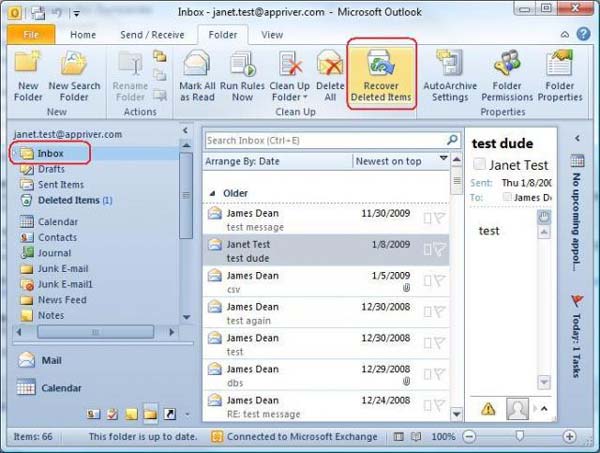Sort messages by Newest on top header
The width and height of the screenshot is (600, 453).
coord(387,161)
